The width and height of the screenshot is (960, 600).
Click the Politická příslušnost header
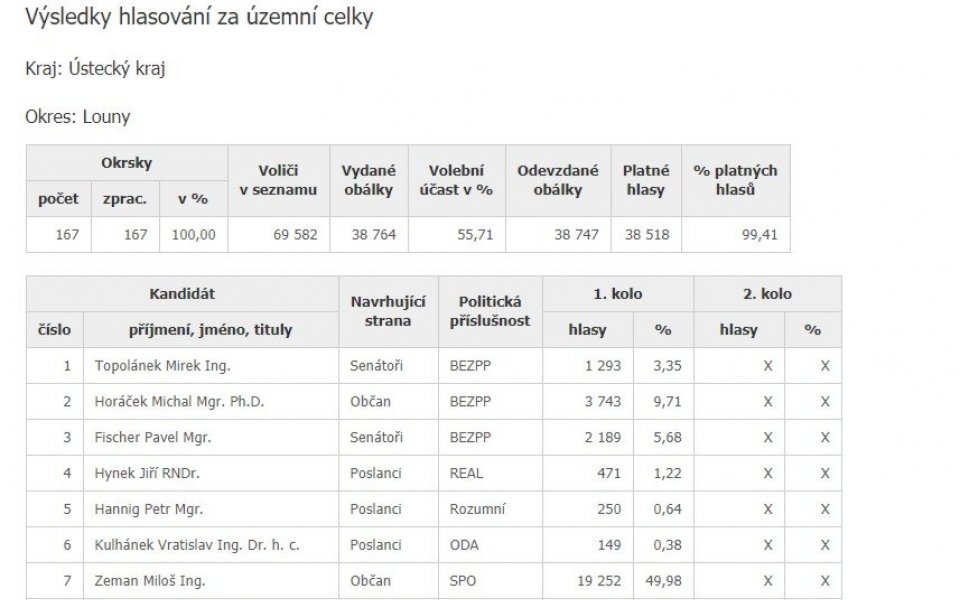490,312
